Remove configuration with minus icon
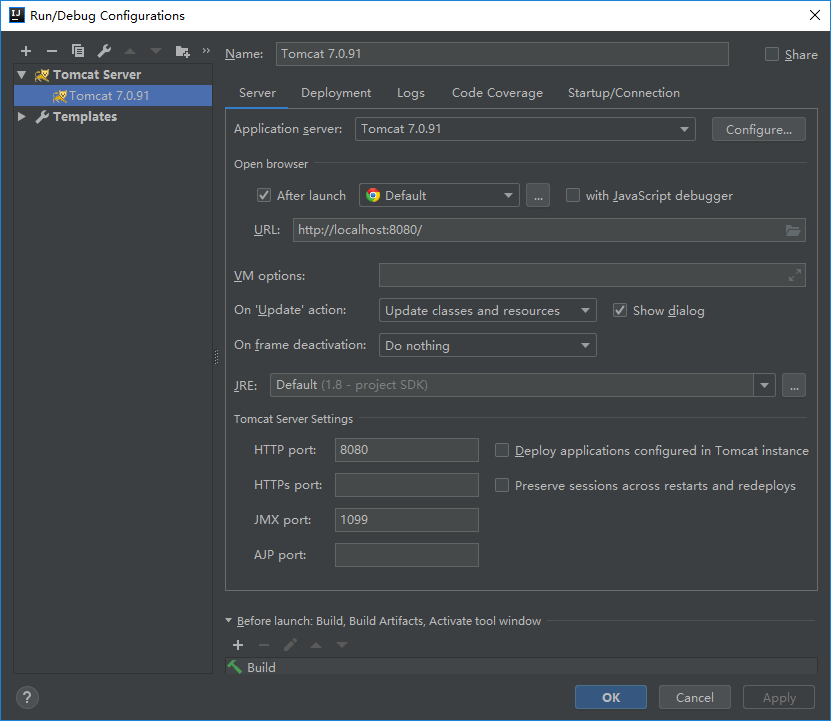This screenshot has width=831, height=721. coord(51,51)
